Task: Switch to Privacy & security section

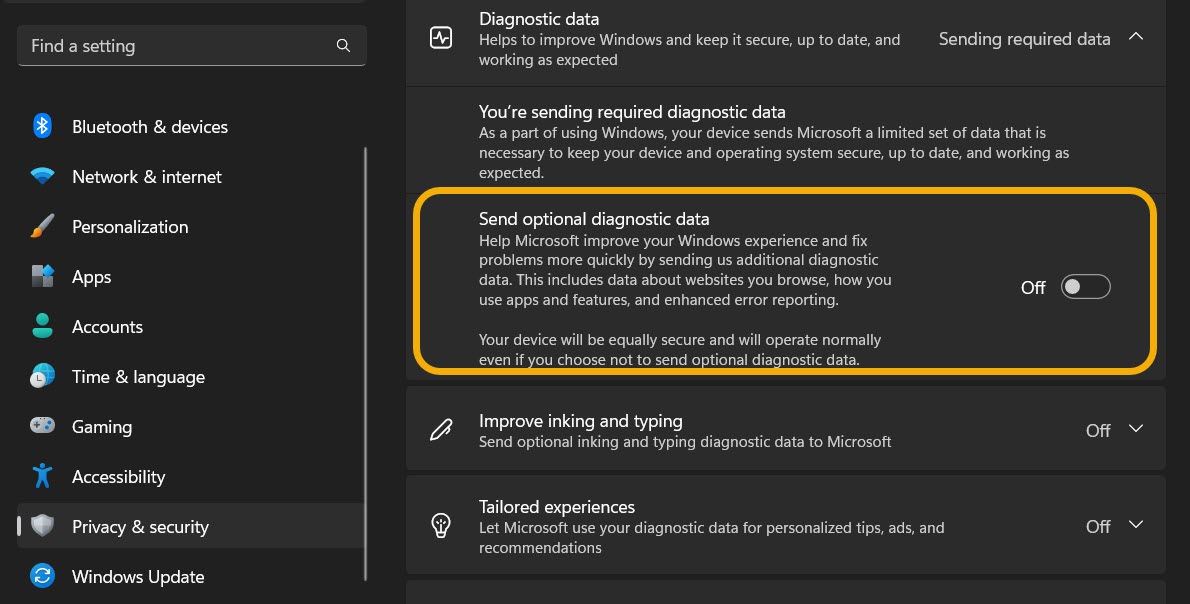Action: 140,526
